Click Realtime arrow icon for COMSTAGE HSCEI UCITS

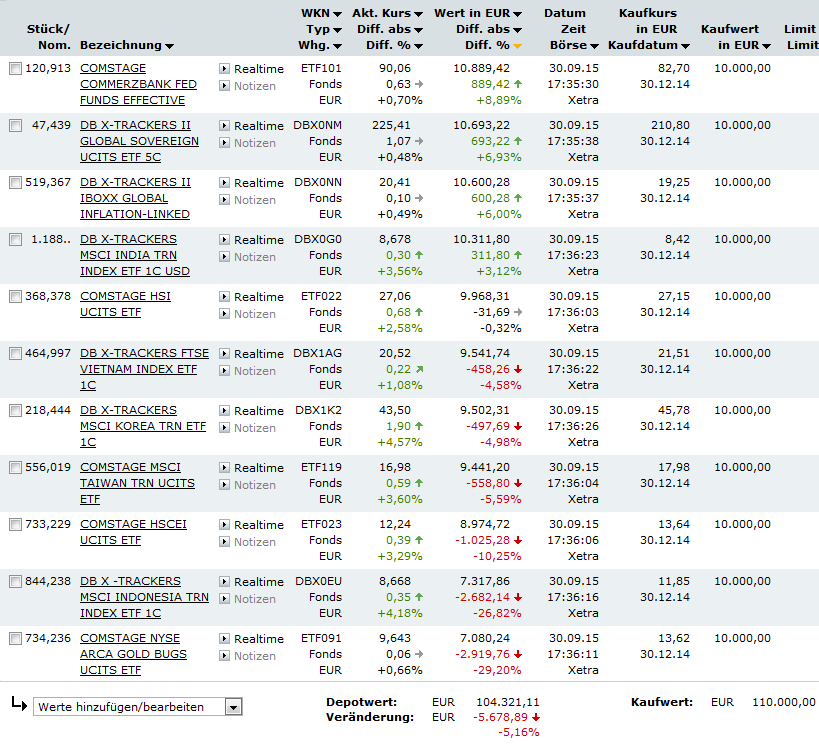click(224, 524)
